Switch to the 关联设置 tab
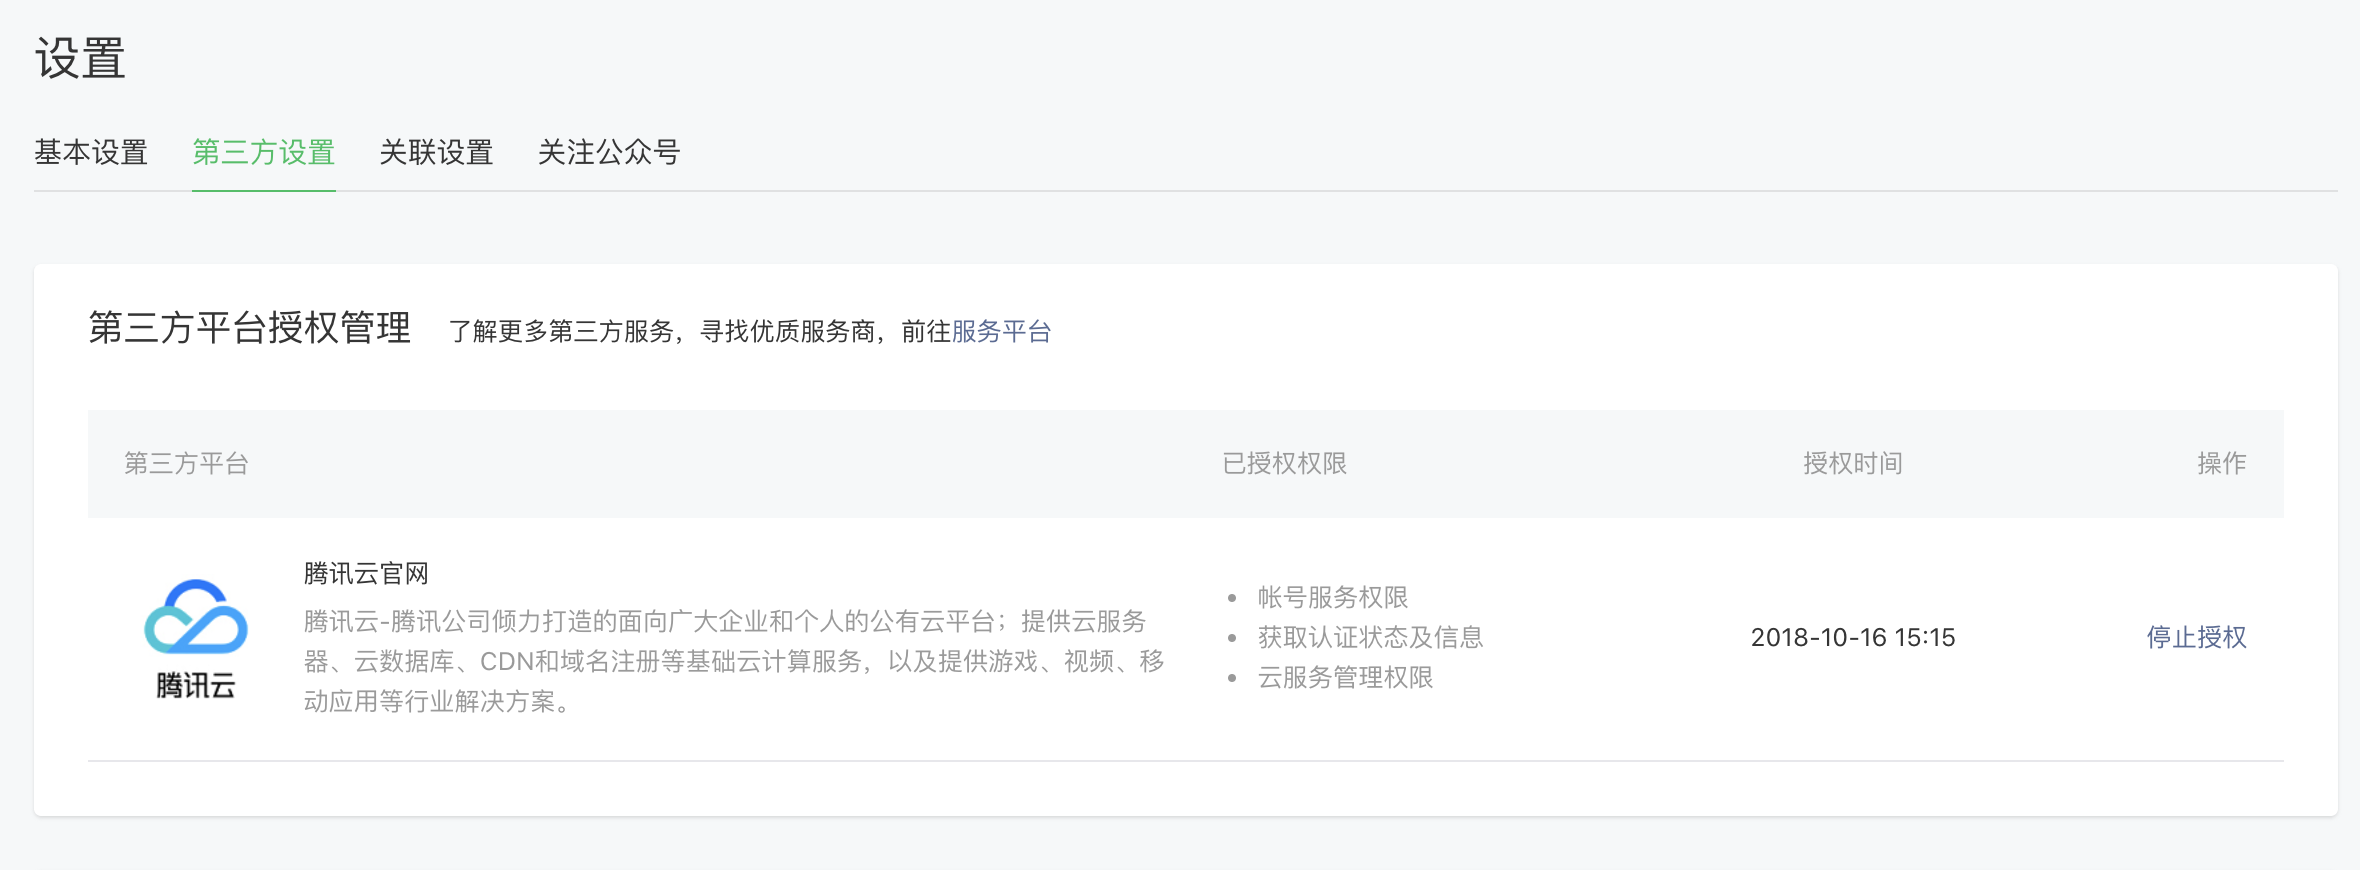This screenshot has width=2360, height=870. tap(436, 152)
